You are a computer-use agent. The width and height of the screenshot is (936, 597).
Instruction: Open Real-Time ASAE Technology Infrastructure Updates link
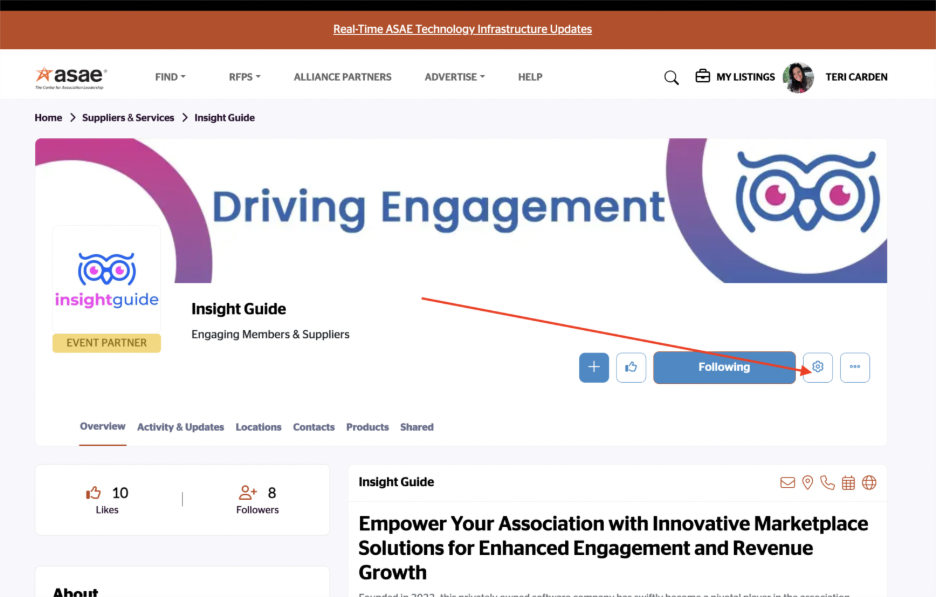click(462, 29)
